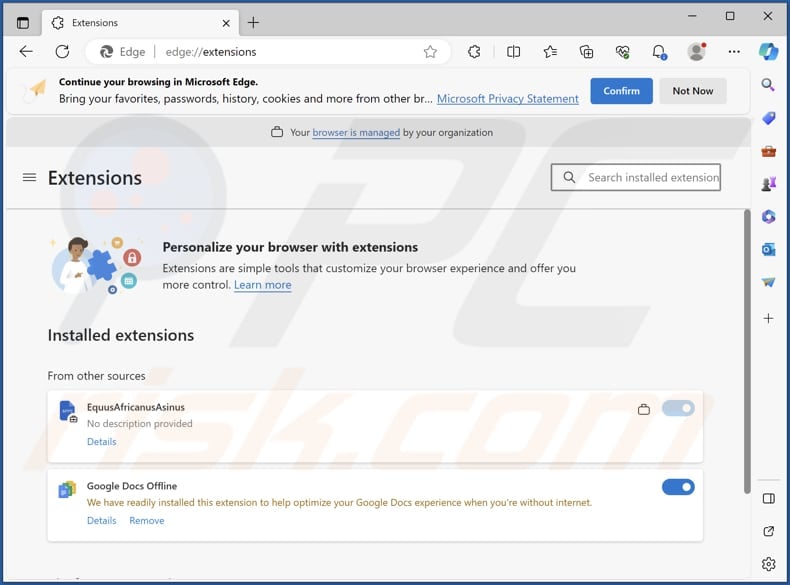Click the managed briefcase icon beside EquusAfricanusAsinus

click(644, 409)
